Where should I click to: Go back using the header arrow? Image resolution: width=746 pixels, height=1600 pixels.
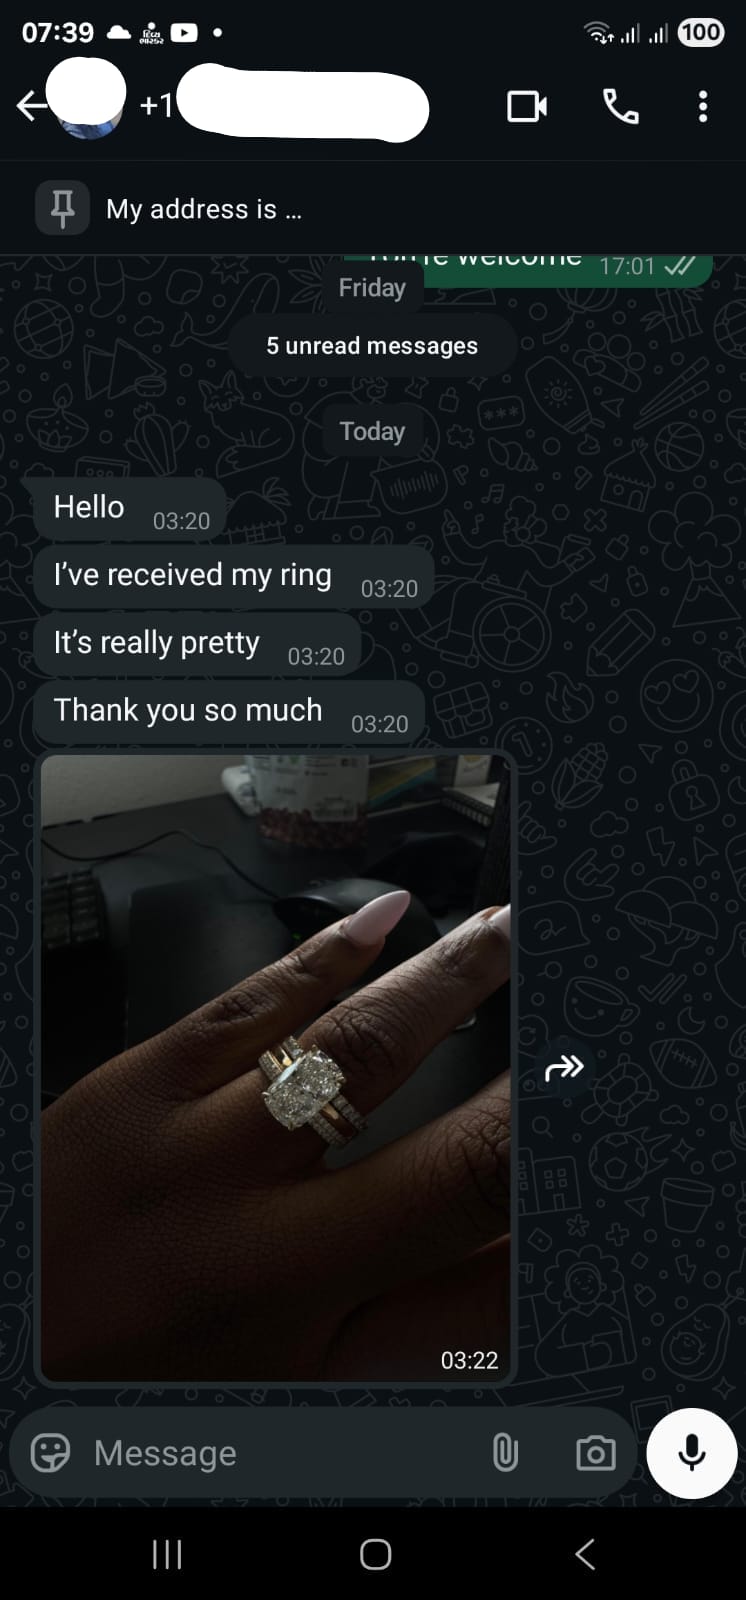[x=31, y=105]
